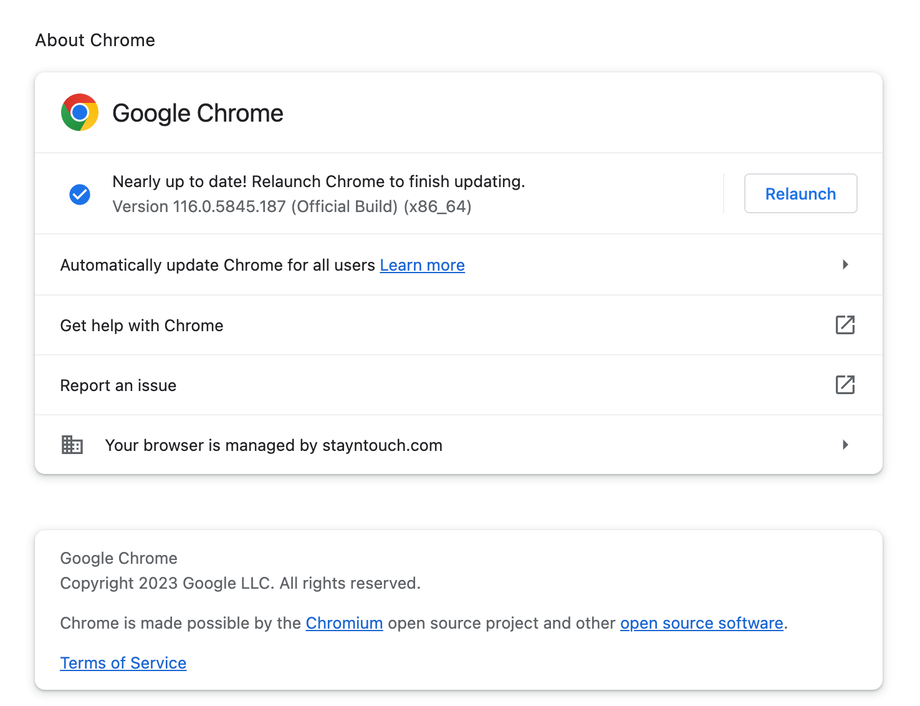Image resolution: width=920 pixels, height=706 pixels.
Task: Click Copyright 2023 Google LLC text
Action: [241, 583]
